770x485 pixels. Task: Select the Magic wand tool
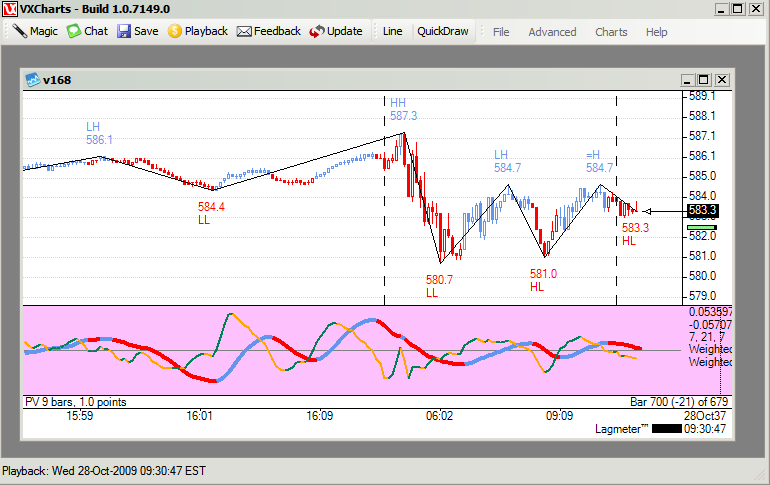point(35,31)
